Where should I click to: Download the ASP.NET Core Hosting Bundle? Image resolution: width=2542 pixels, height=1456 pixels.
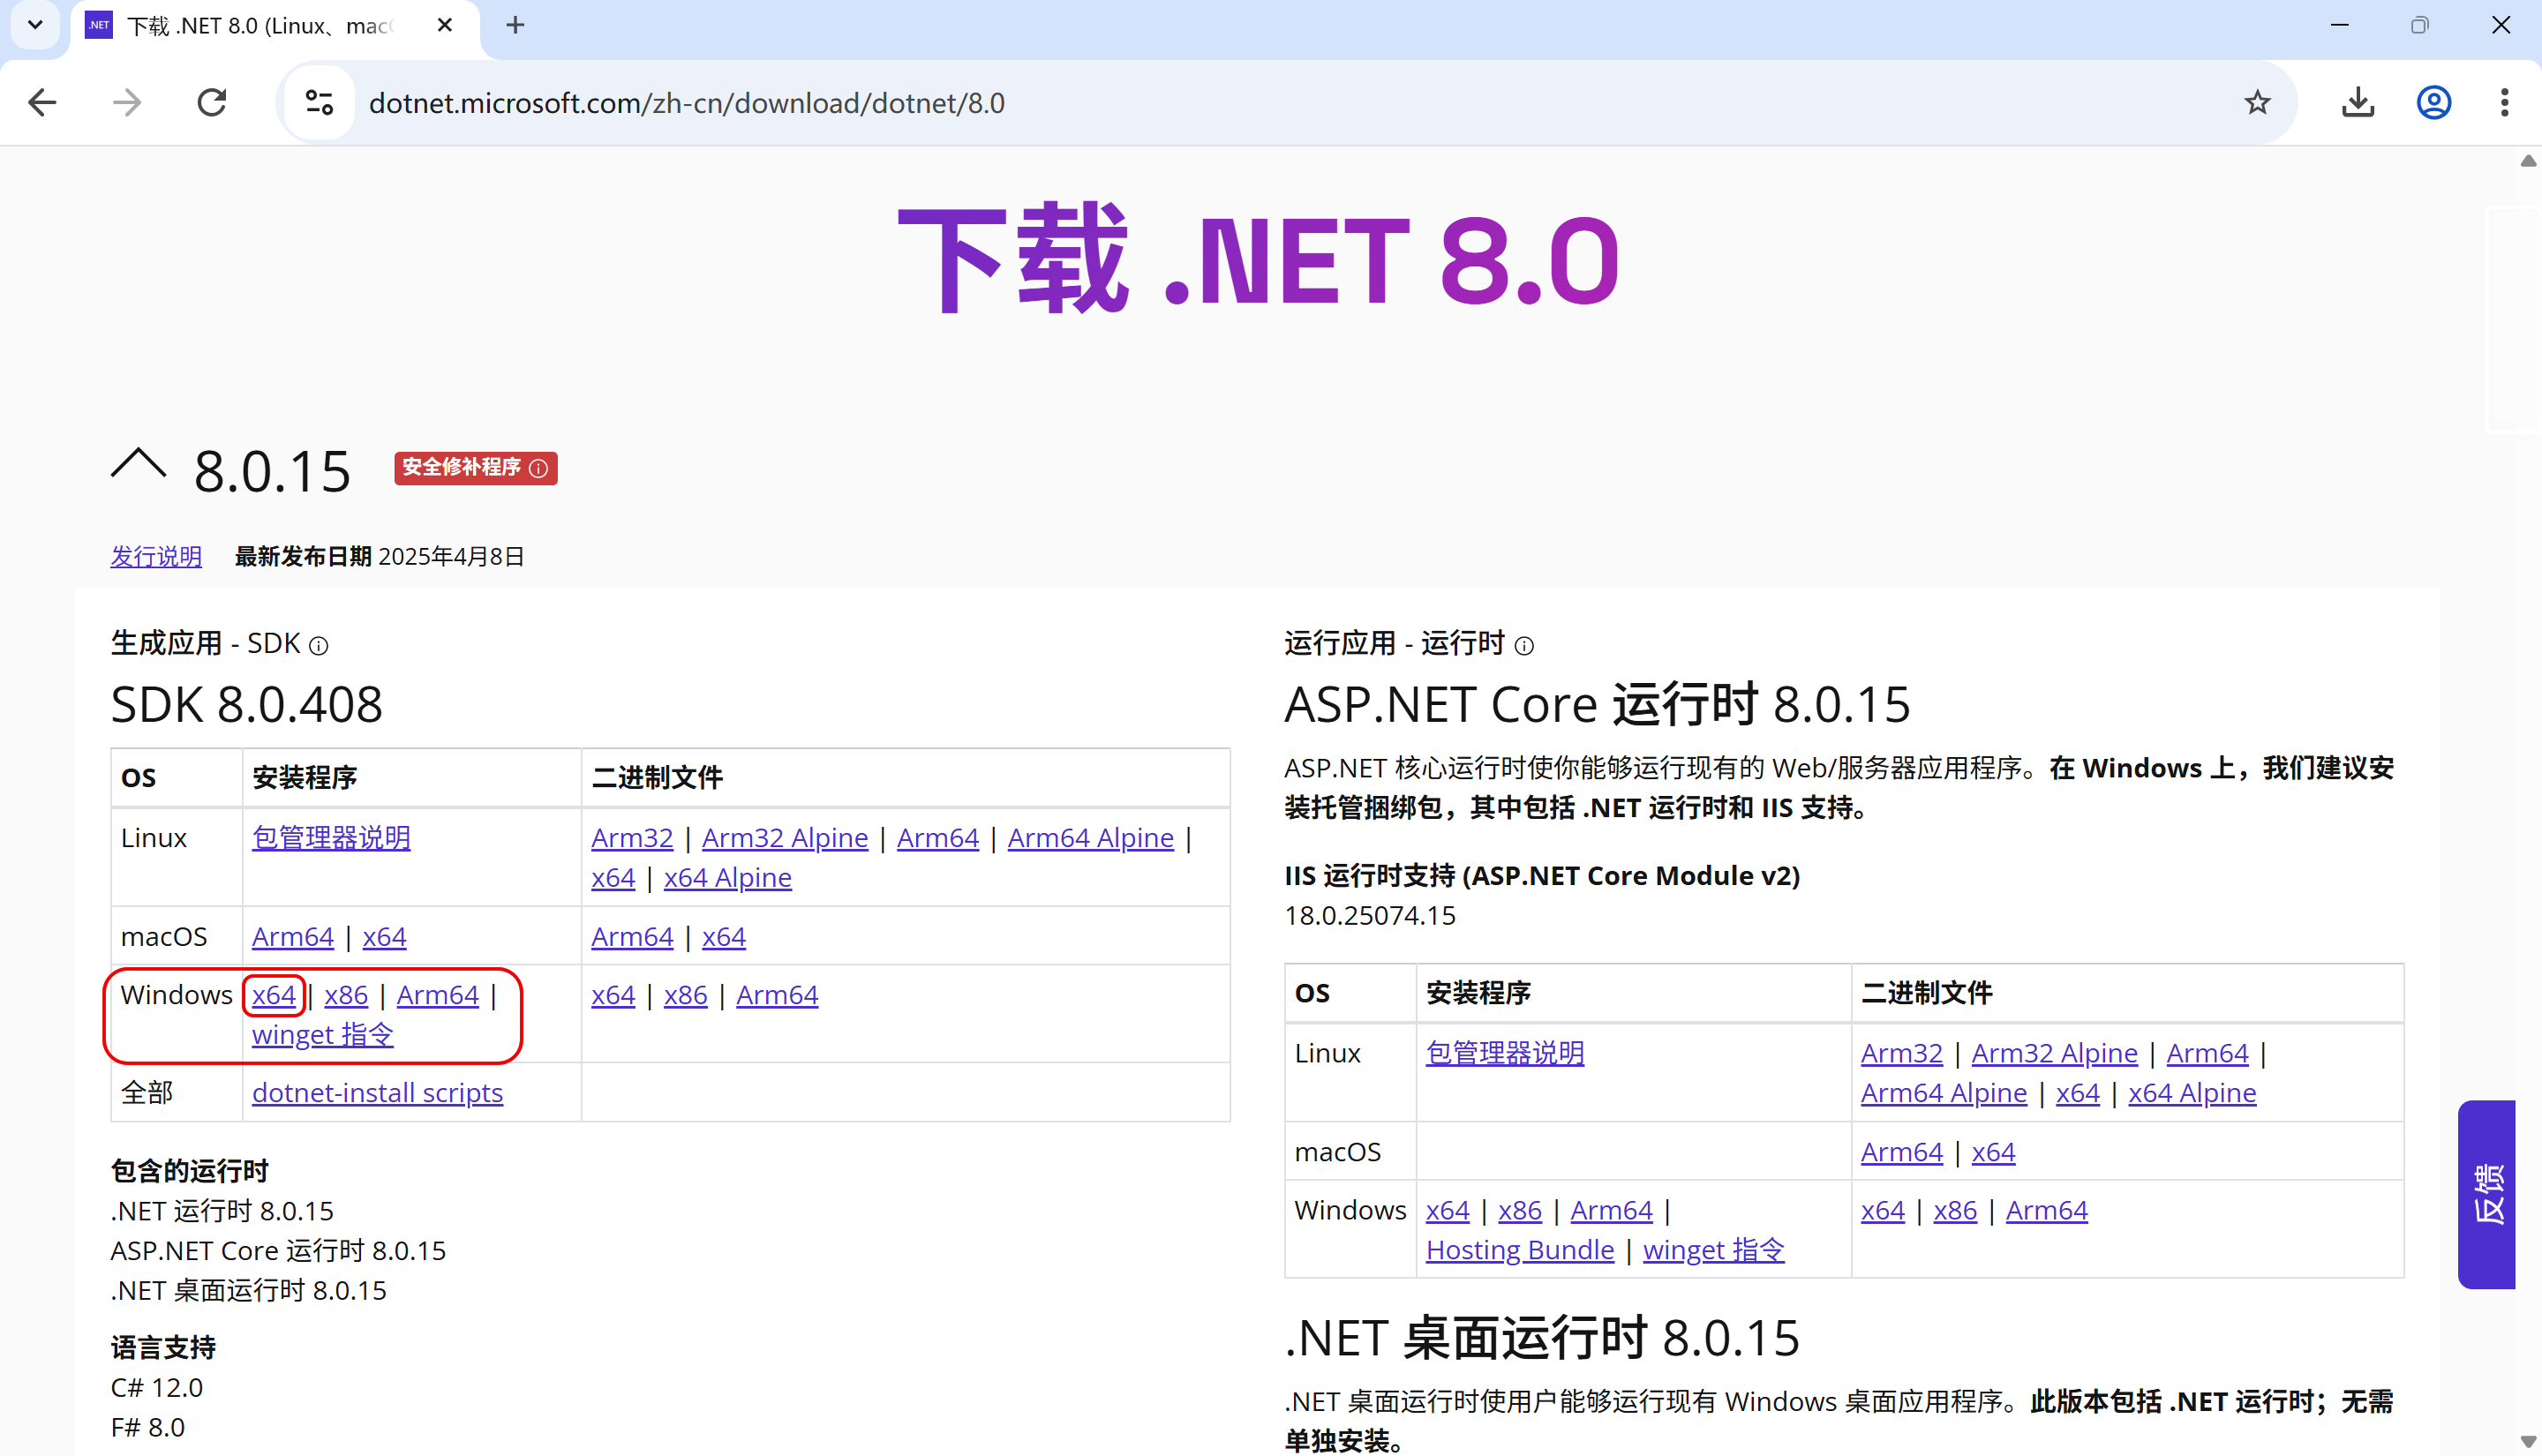point(1520,1250)
